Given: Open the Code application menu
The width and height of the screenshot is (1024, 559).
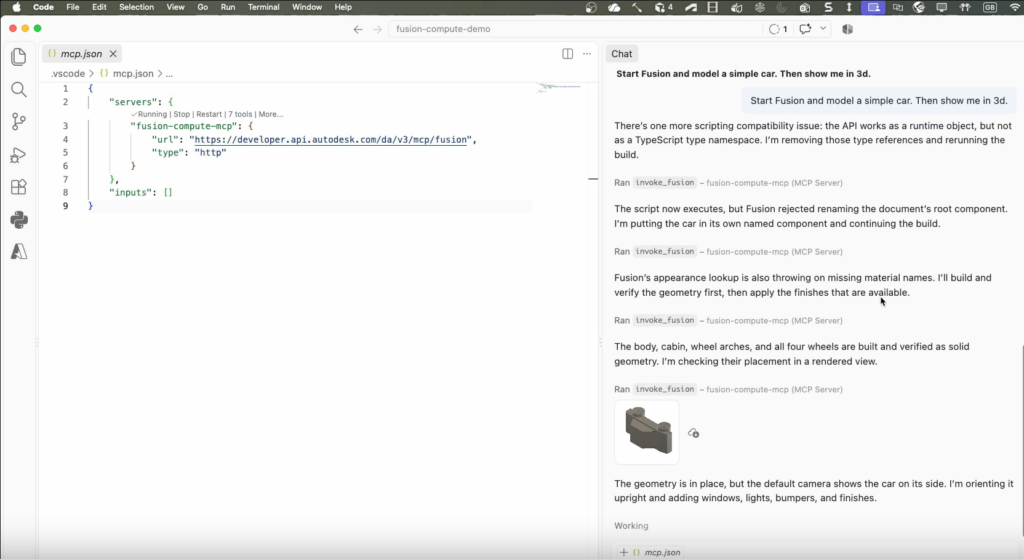Looking at the screenshot, I should tap(43, 7).
